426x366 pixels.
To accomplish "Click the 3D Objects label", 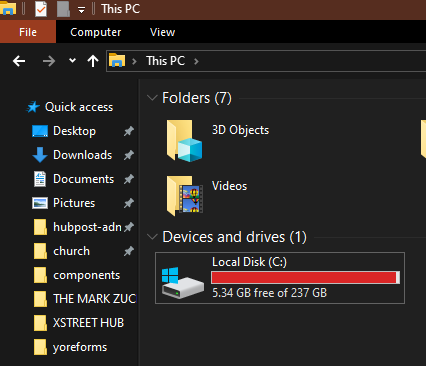I will pyautogui.click(x=240, y=130).
